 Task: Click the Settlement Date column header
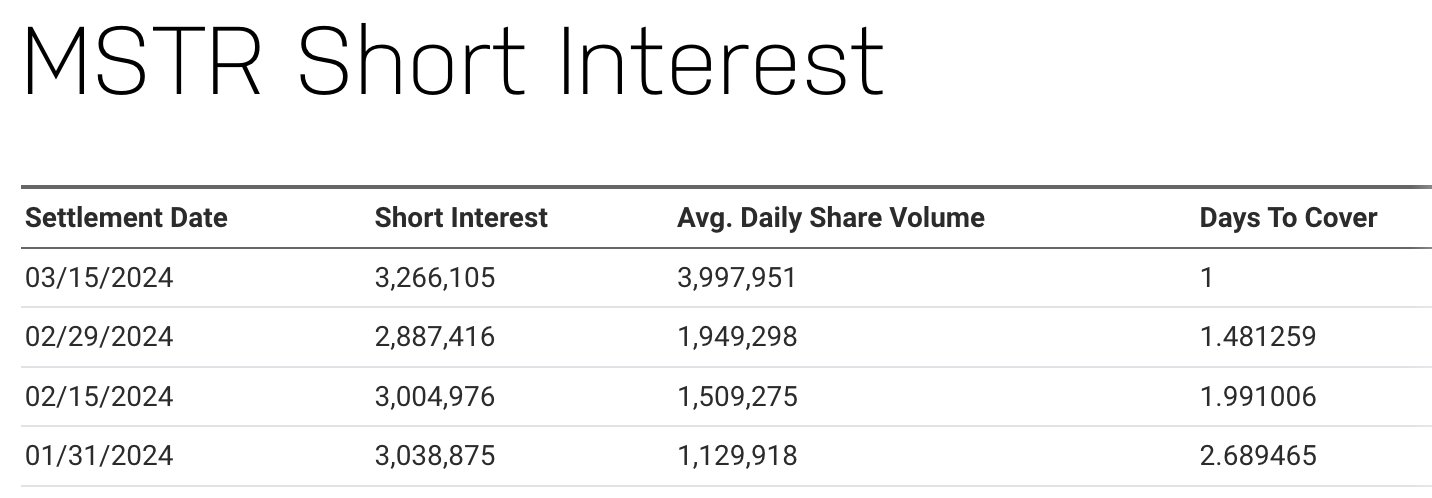pos(126,218)
